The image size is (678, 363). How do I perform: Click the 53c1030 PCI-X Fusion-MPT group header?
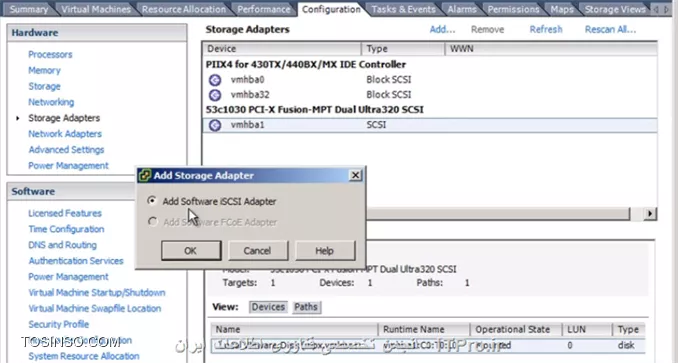314,110
